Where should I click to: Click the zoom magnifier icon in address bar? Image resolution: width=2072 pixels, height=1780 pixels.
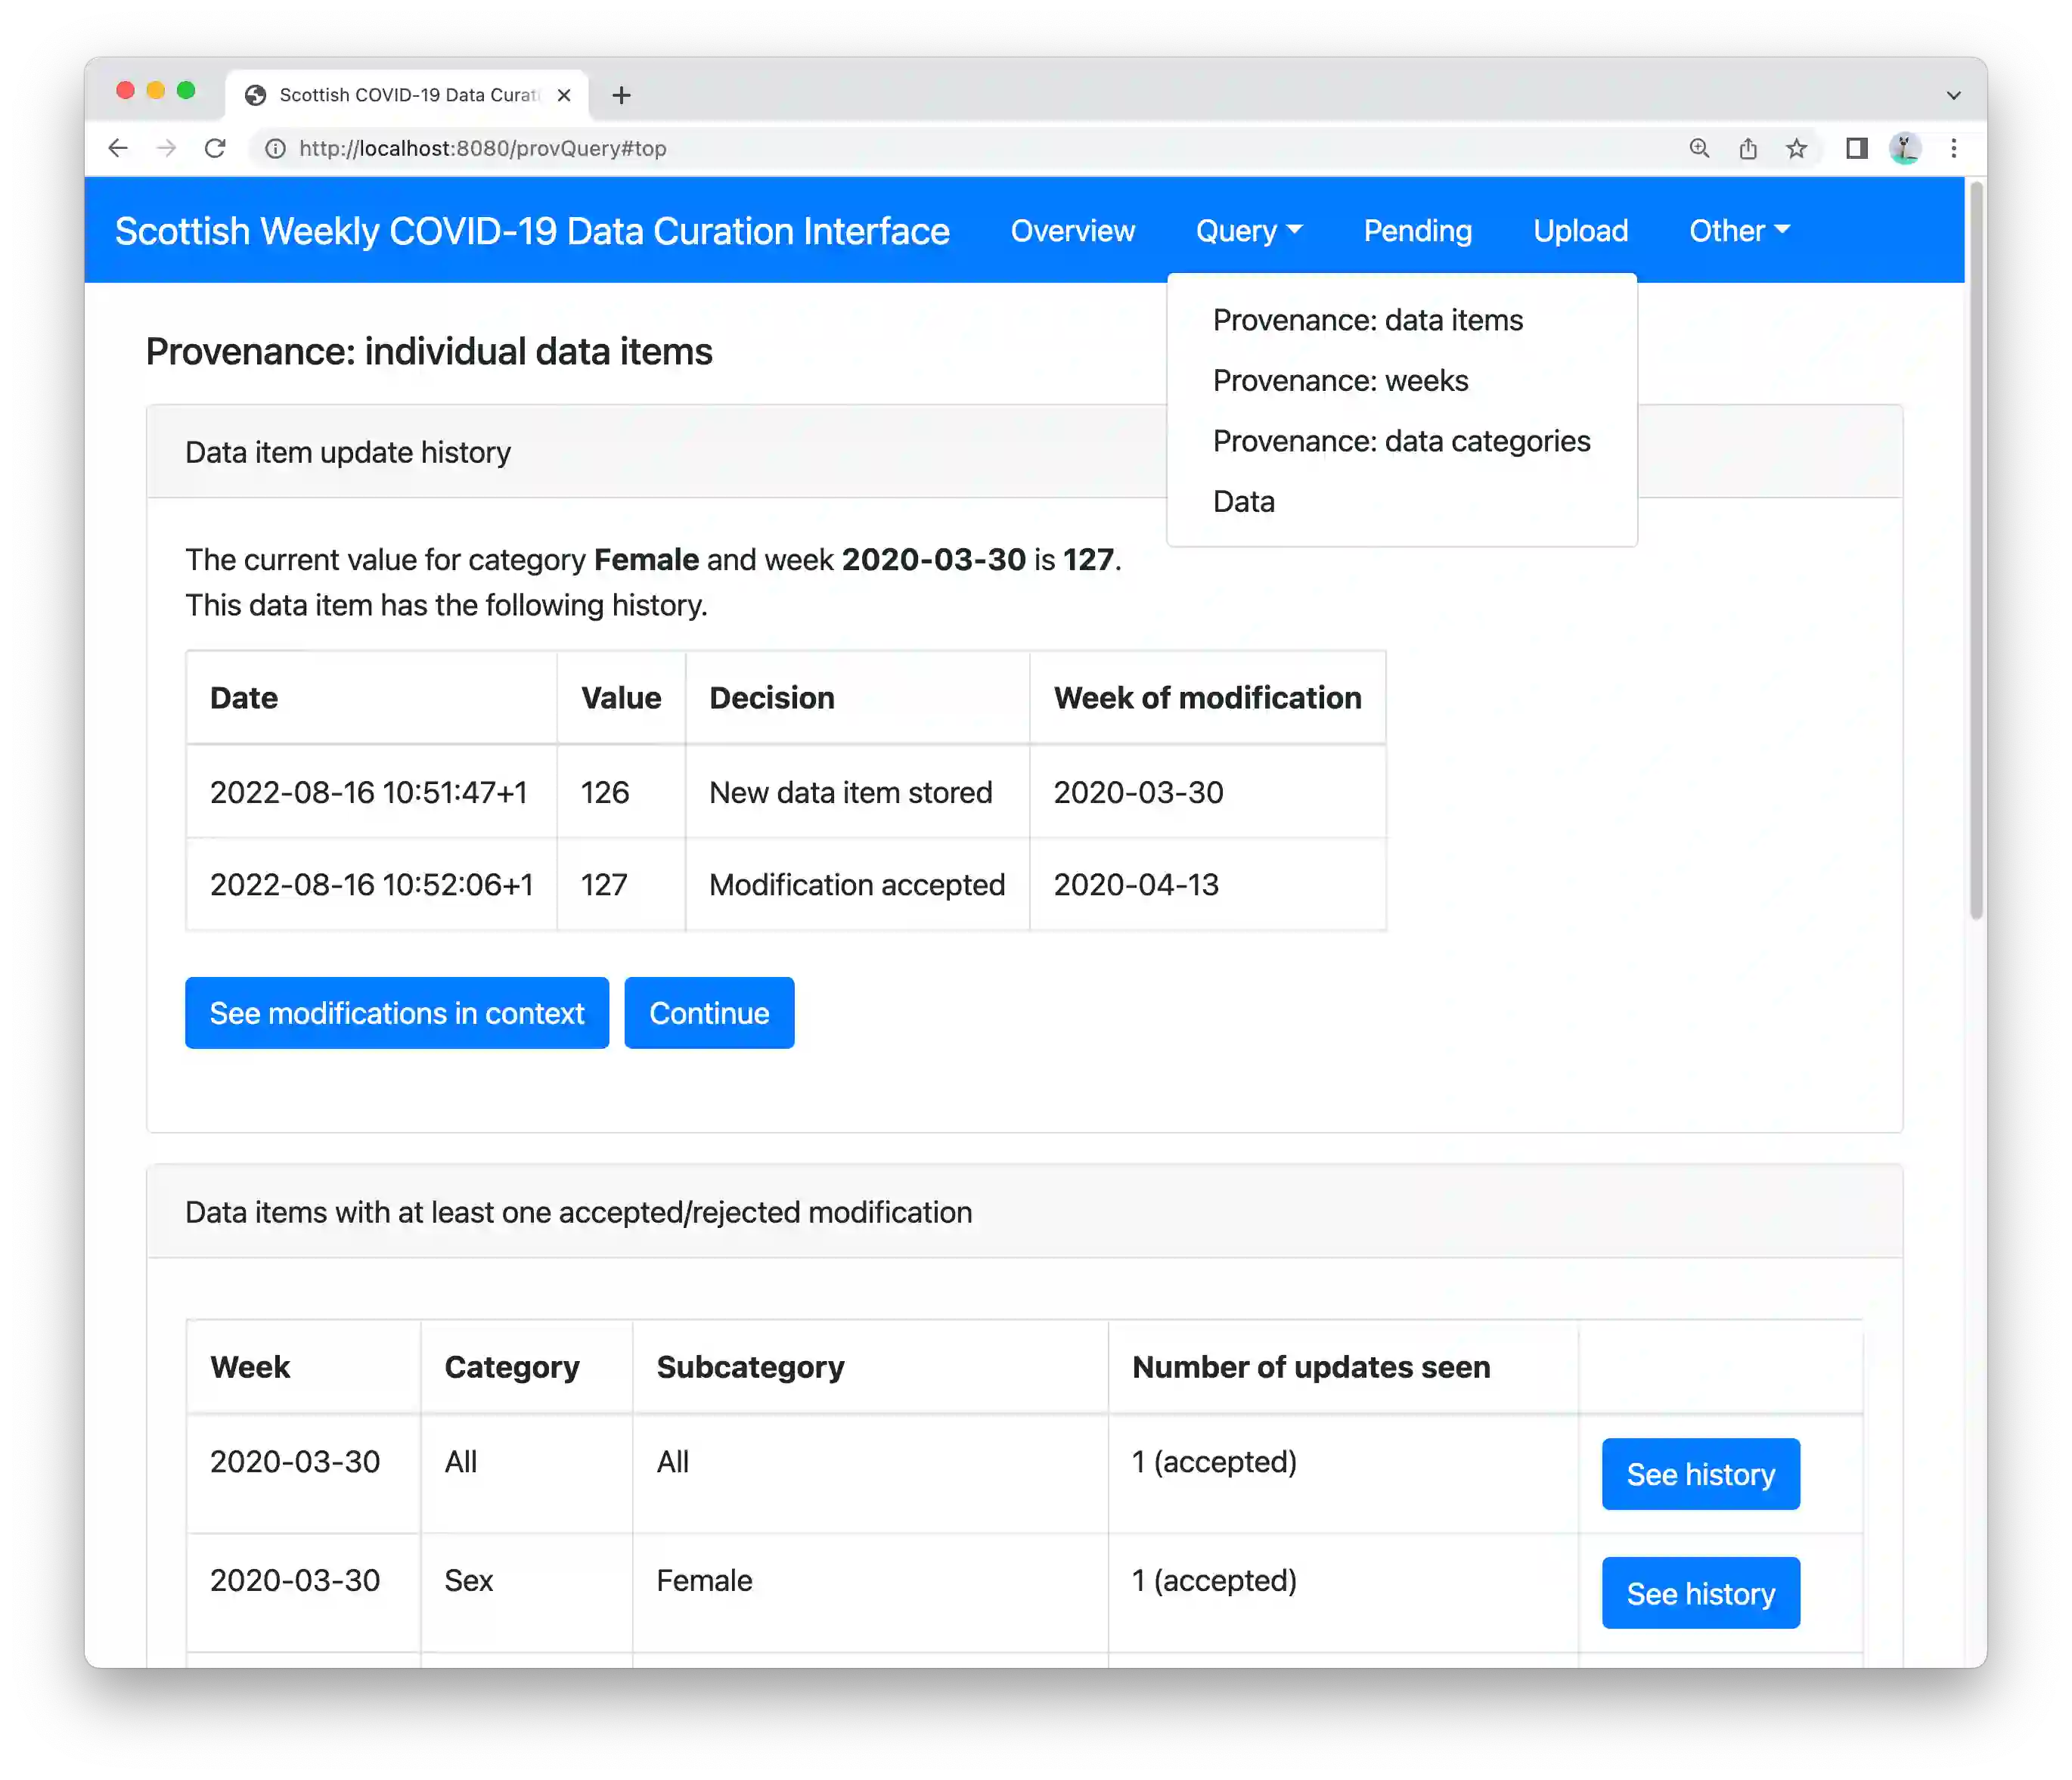click(x=1699, y=149)
